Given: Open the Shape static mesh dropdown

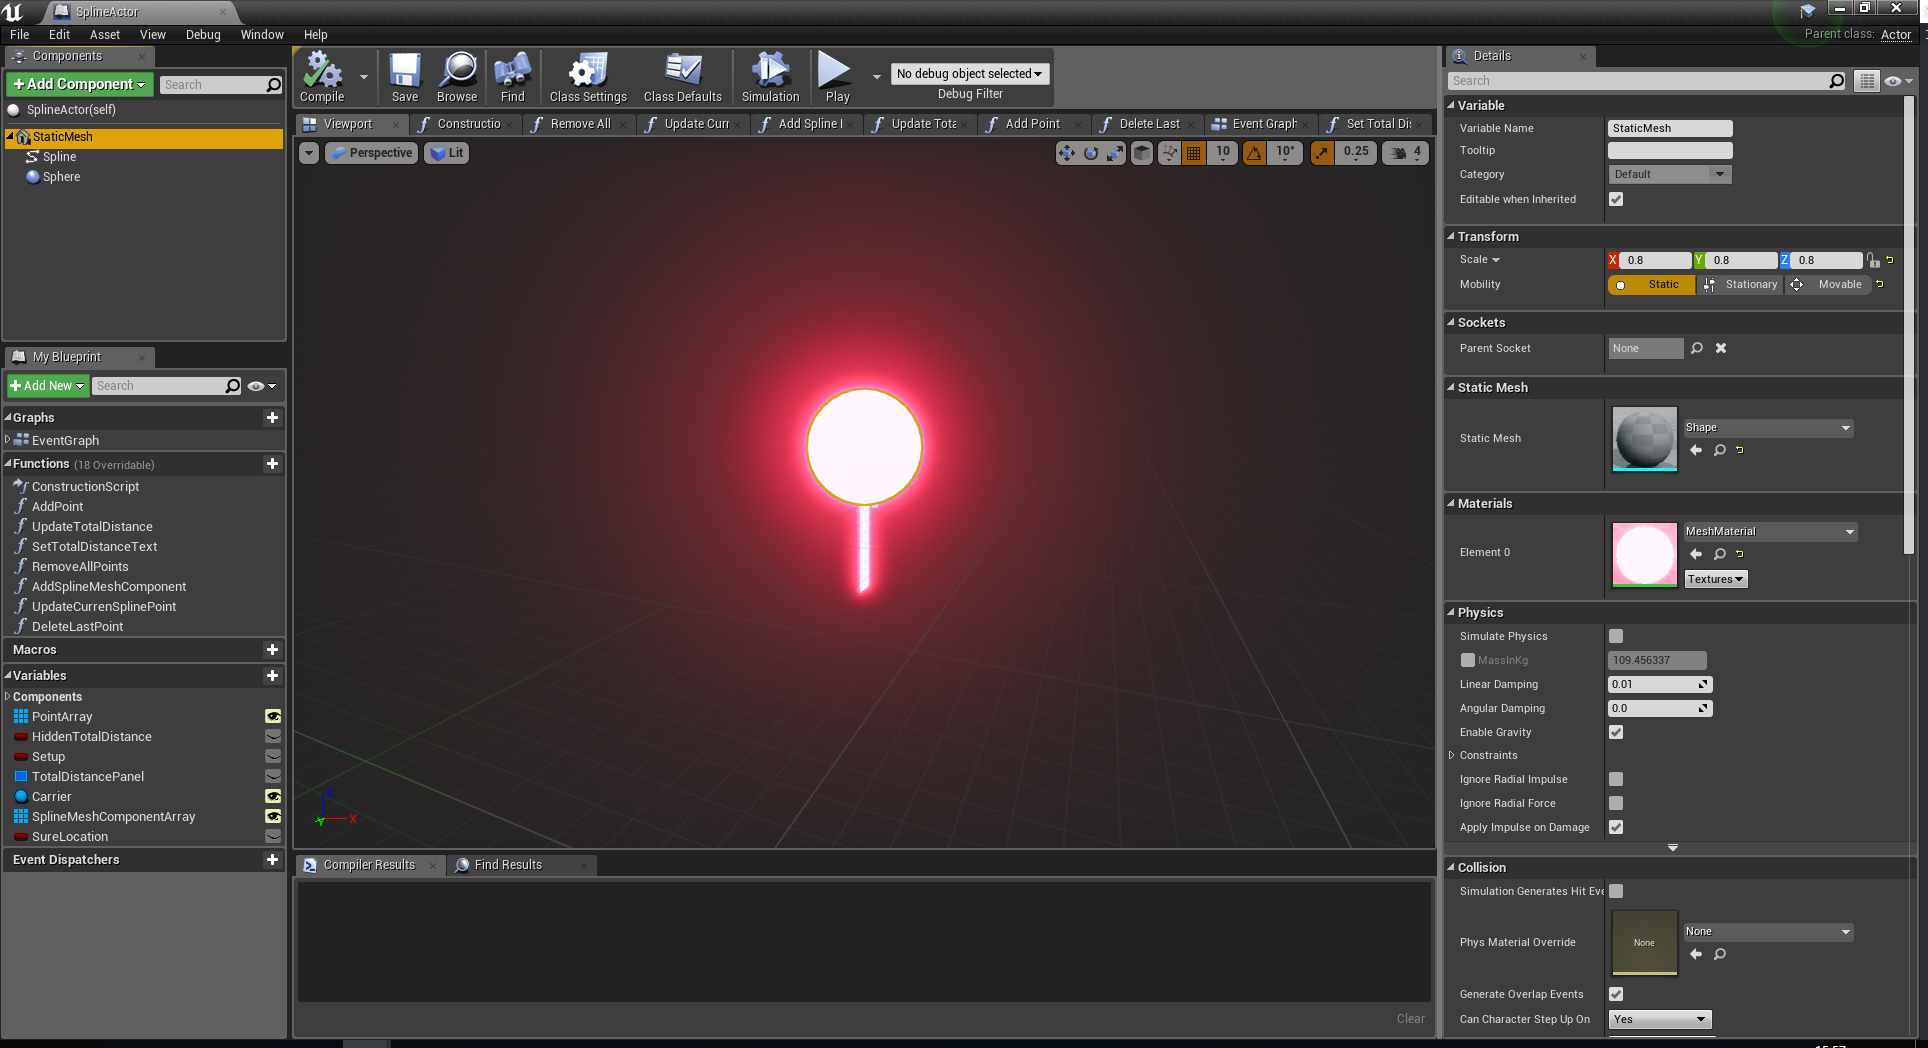Looking at the screenshot, I should (1767, 427).
